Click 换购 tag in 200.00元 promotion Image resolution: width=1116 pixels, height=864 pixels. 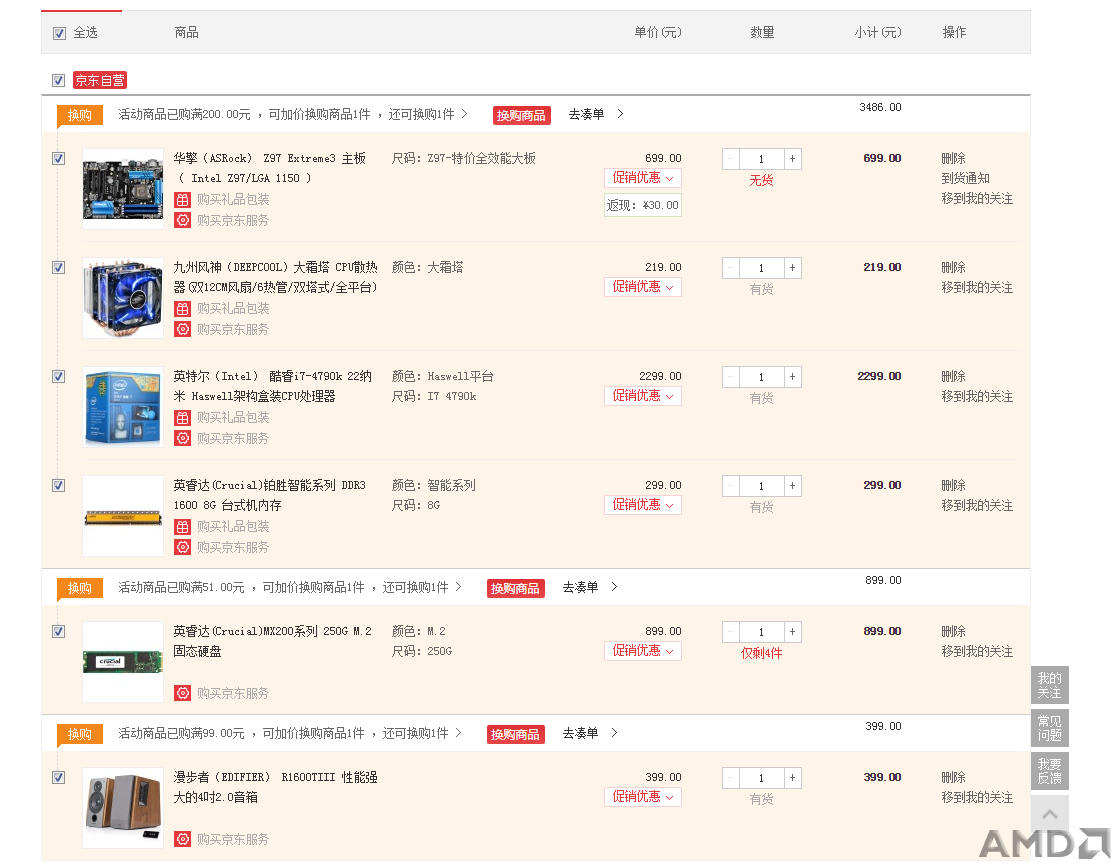pos(80,115)
